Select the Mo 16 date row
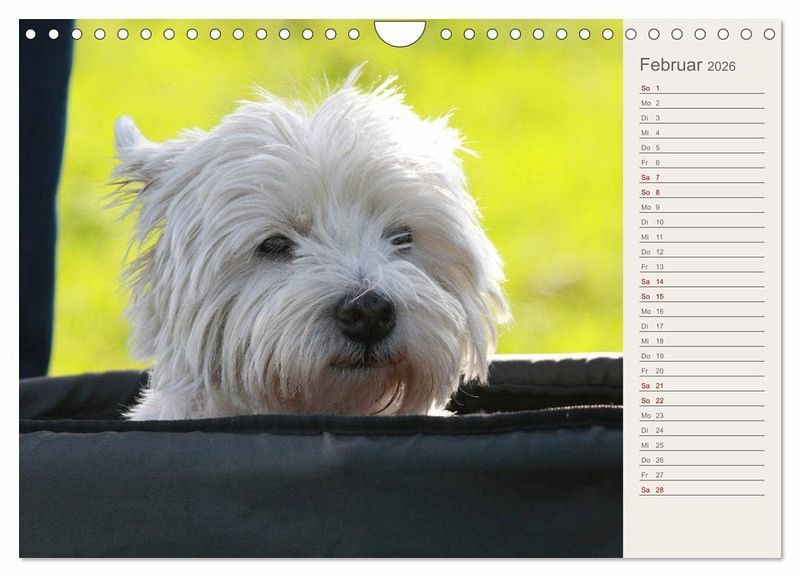This screenshot has width=800, height=577. point(702,311)
